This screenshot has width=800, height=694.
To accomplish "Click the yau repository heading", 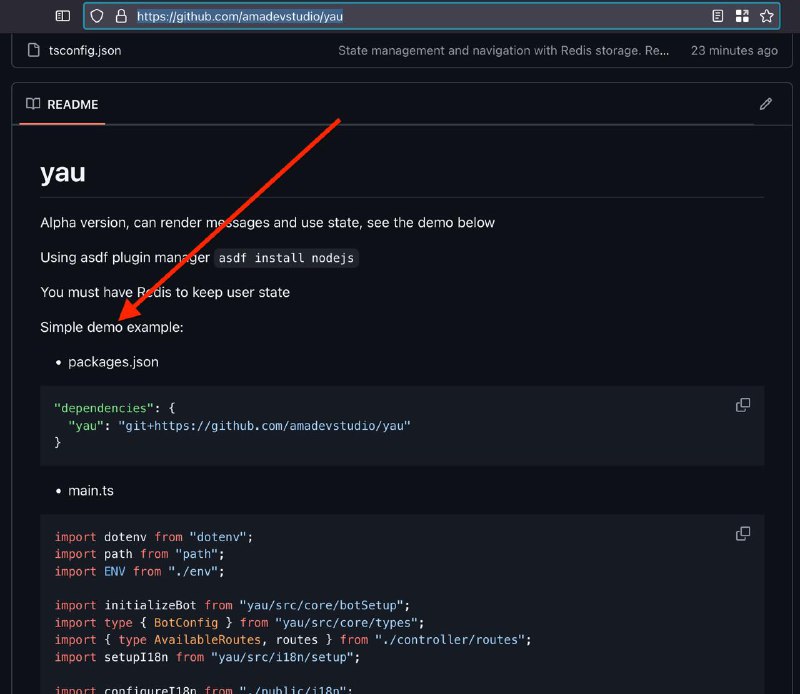I will pos(62,172).
